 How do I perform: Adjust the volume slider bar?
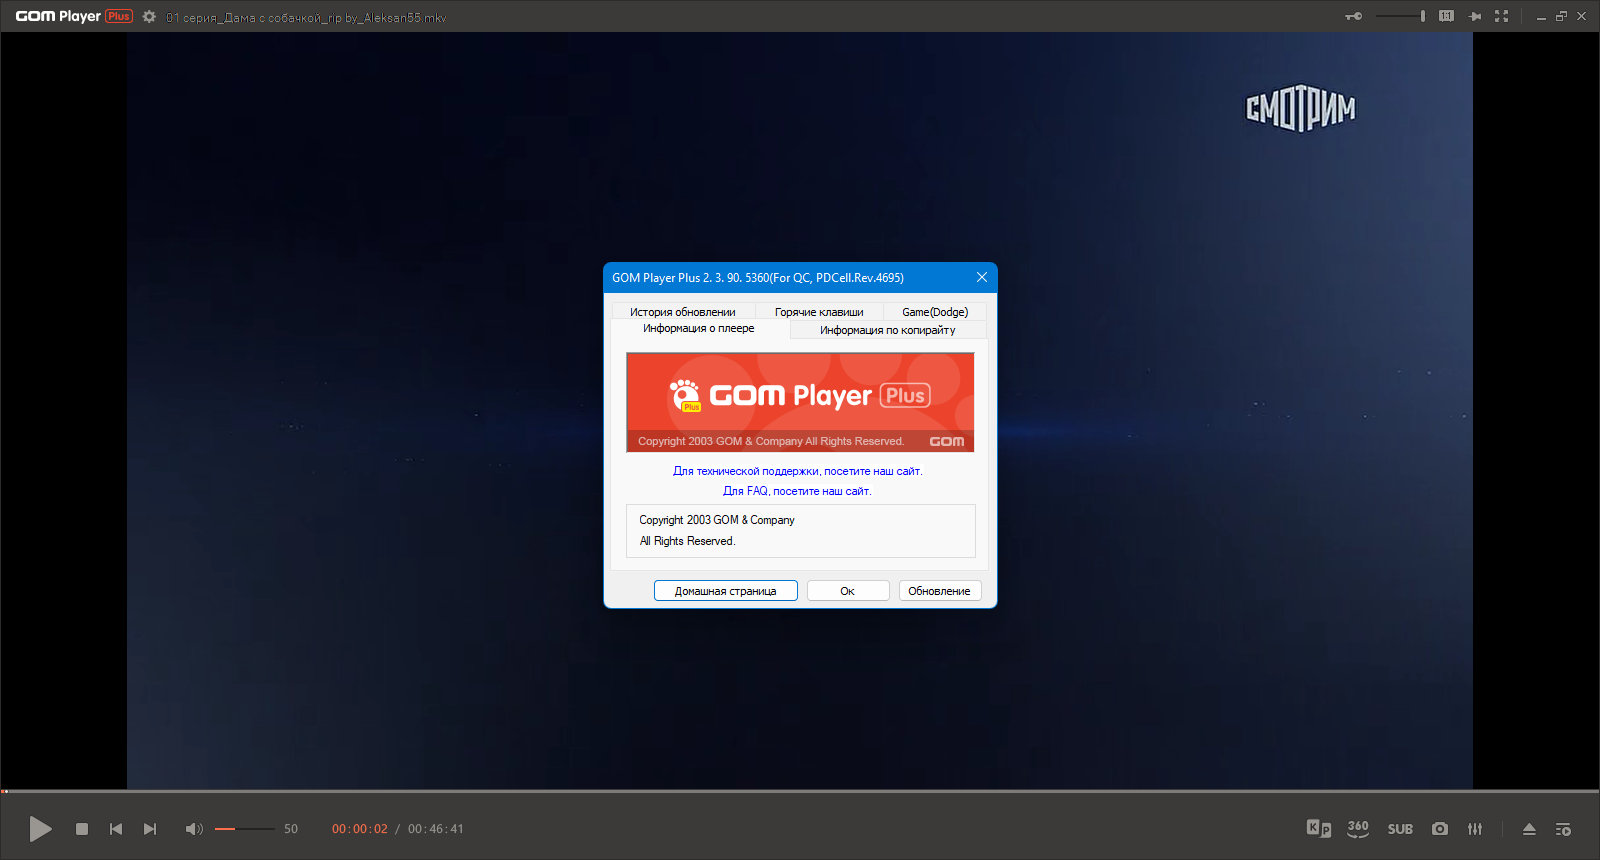click(x=244, y=829)
